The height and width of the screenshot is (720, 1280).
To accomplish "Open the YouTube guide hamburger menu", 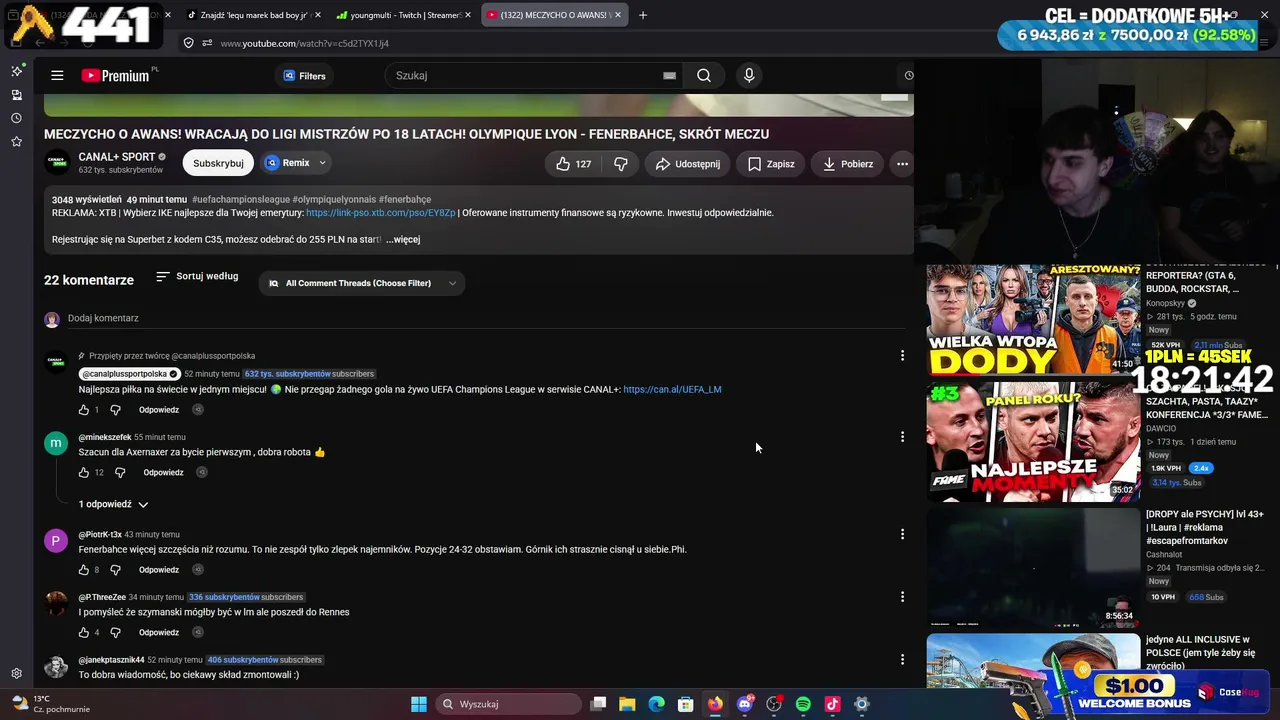I will coord(57,76).
